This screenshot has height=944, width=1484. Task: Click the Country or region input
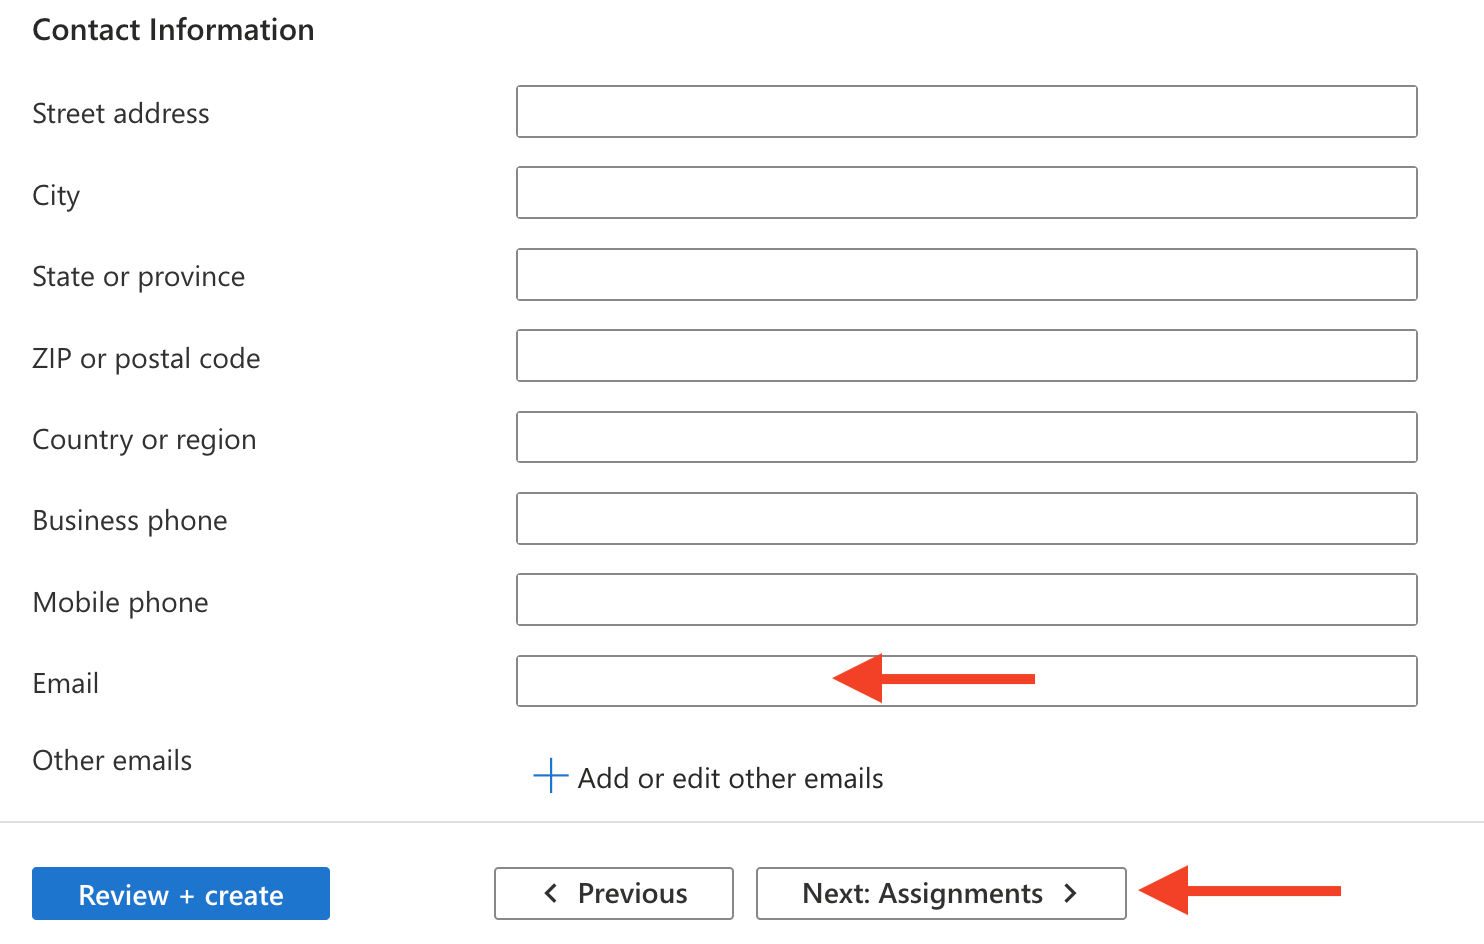[966, 438]
